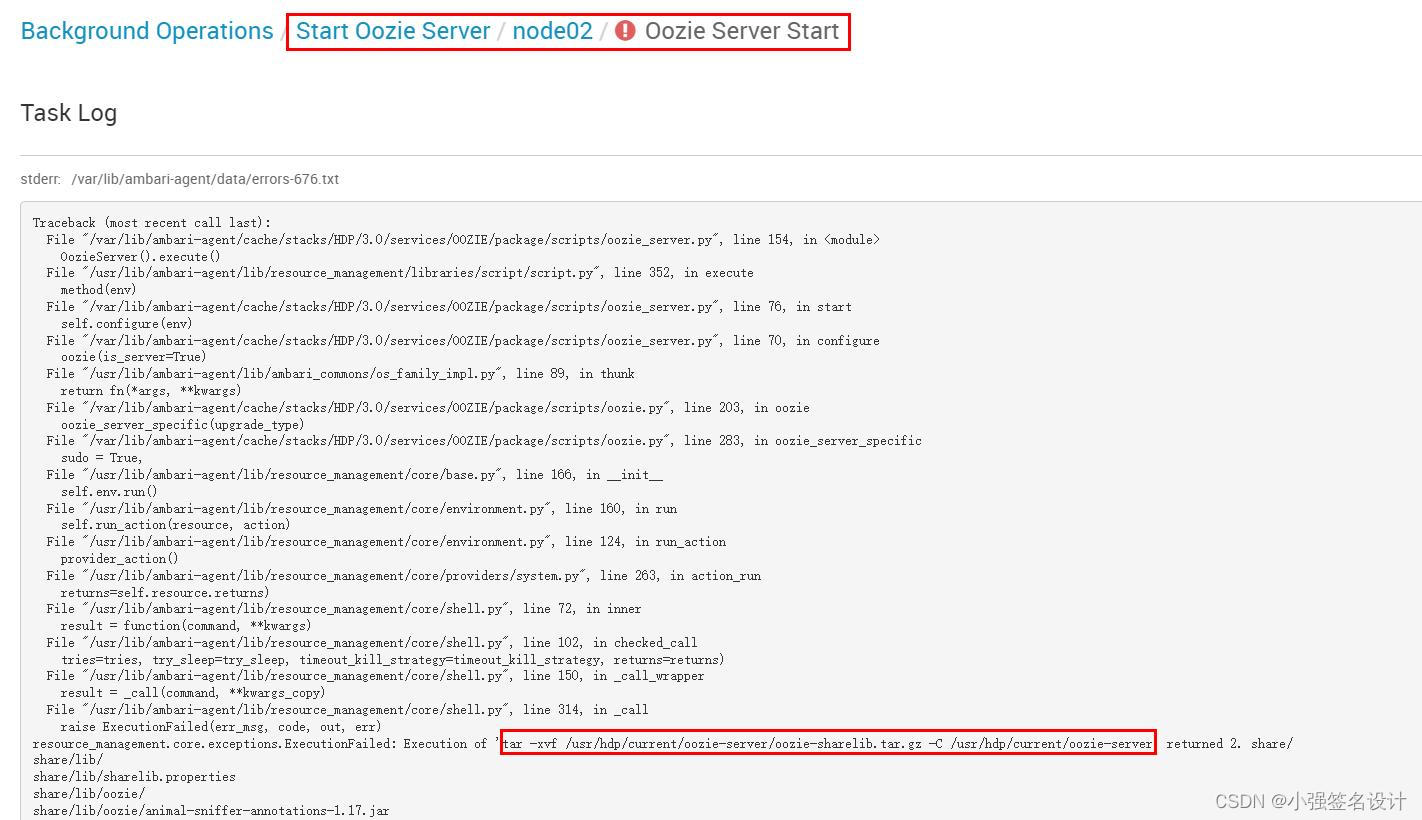Select the 'share/lib/sharelib.properties' line

(x=134, y=777)
